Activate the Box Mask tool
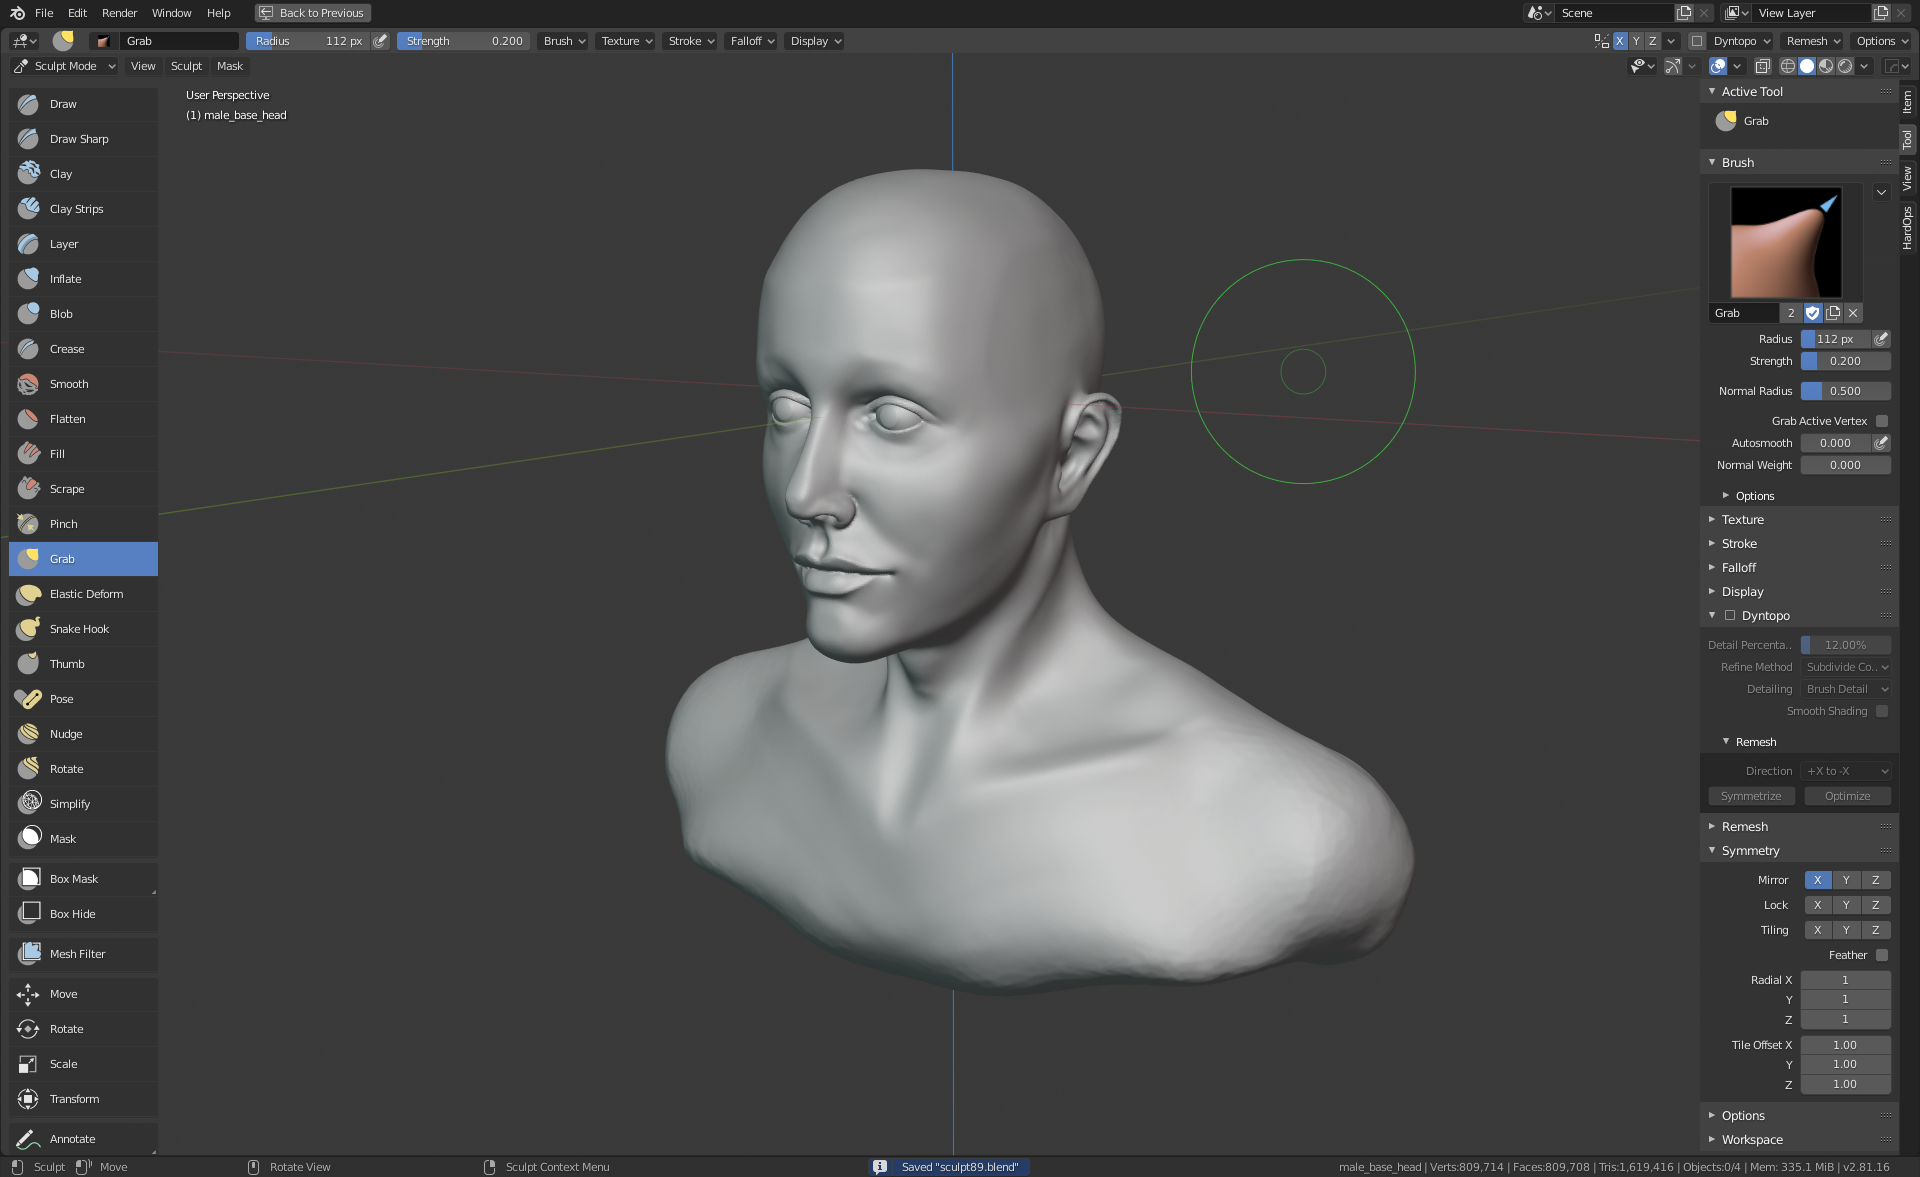 (74, 879)
